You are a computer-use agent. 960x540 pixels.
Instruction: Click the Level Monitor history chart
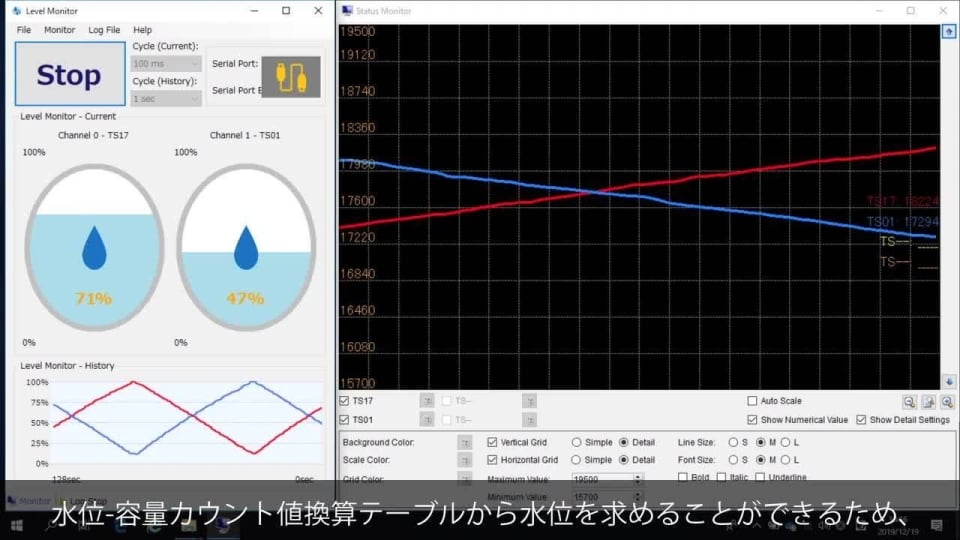point(188,422)
